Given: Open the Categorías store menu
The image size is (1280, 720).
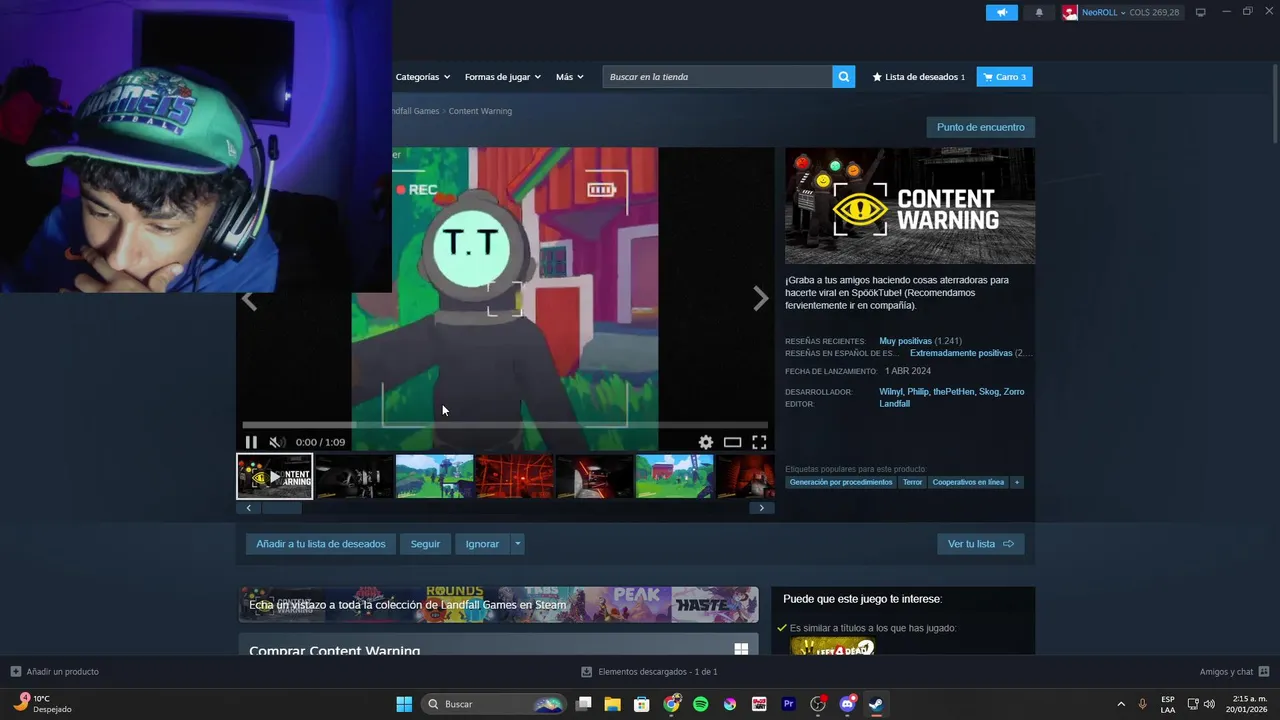Looking at the screenshot, I should point(422,77).
